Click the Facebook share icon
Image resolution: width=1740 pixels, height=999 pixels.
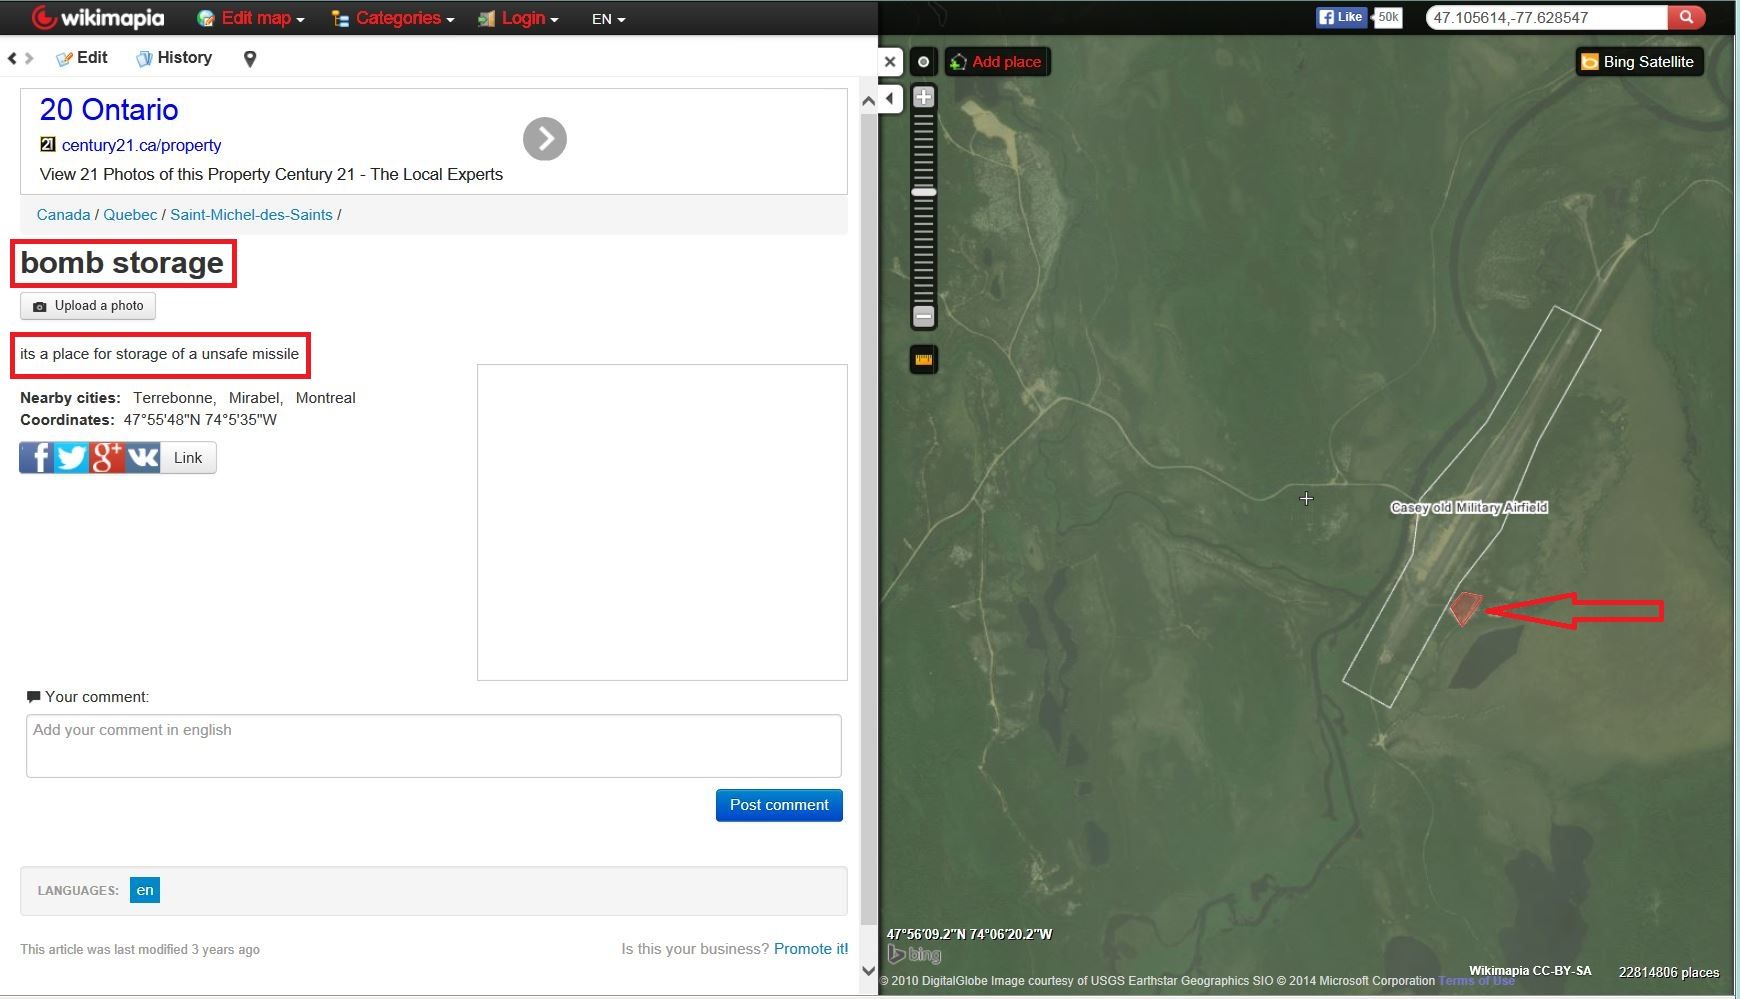coord(36,458)
